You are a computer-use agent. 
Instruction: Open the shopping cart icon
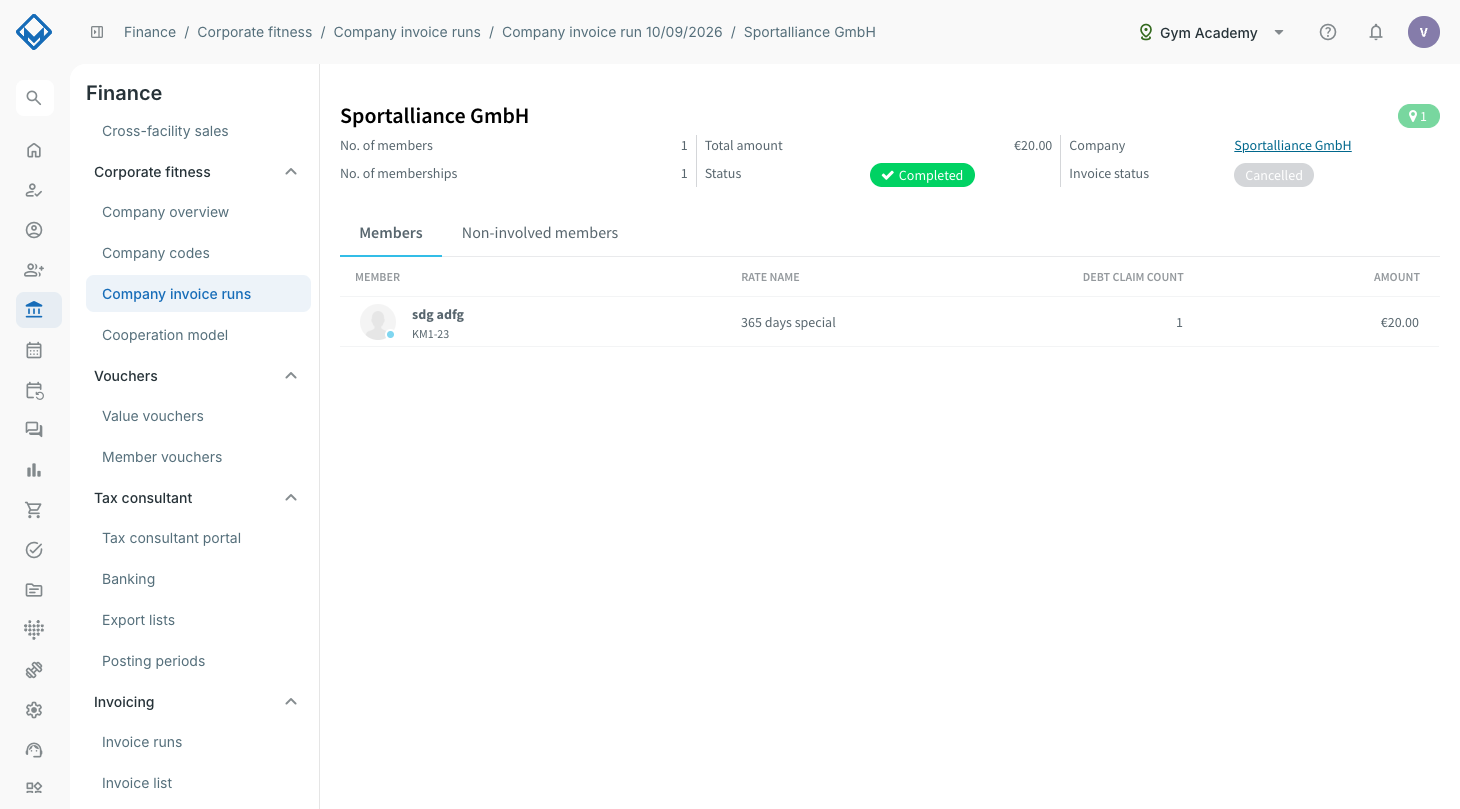click(x=34, y=510)
